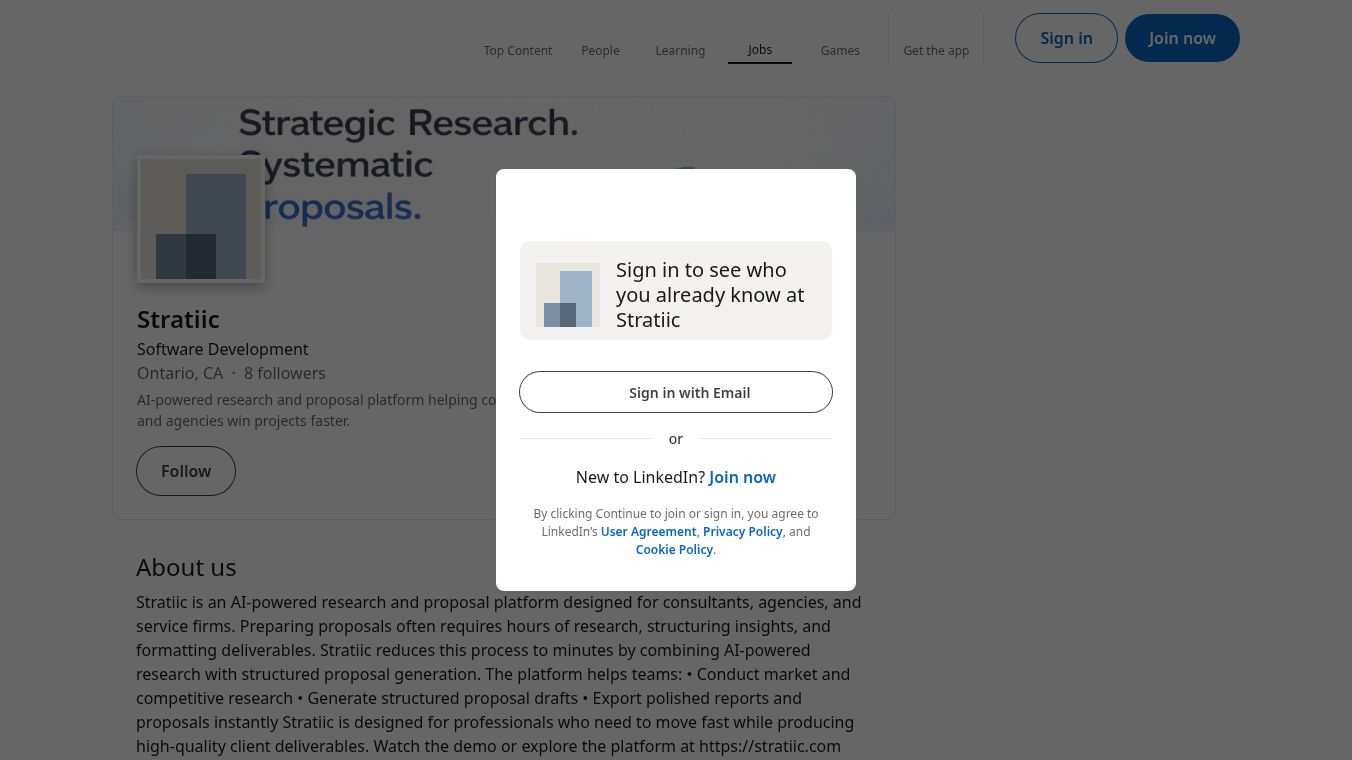Click the Ontario, CA location text

coord(180,373)
